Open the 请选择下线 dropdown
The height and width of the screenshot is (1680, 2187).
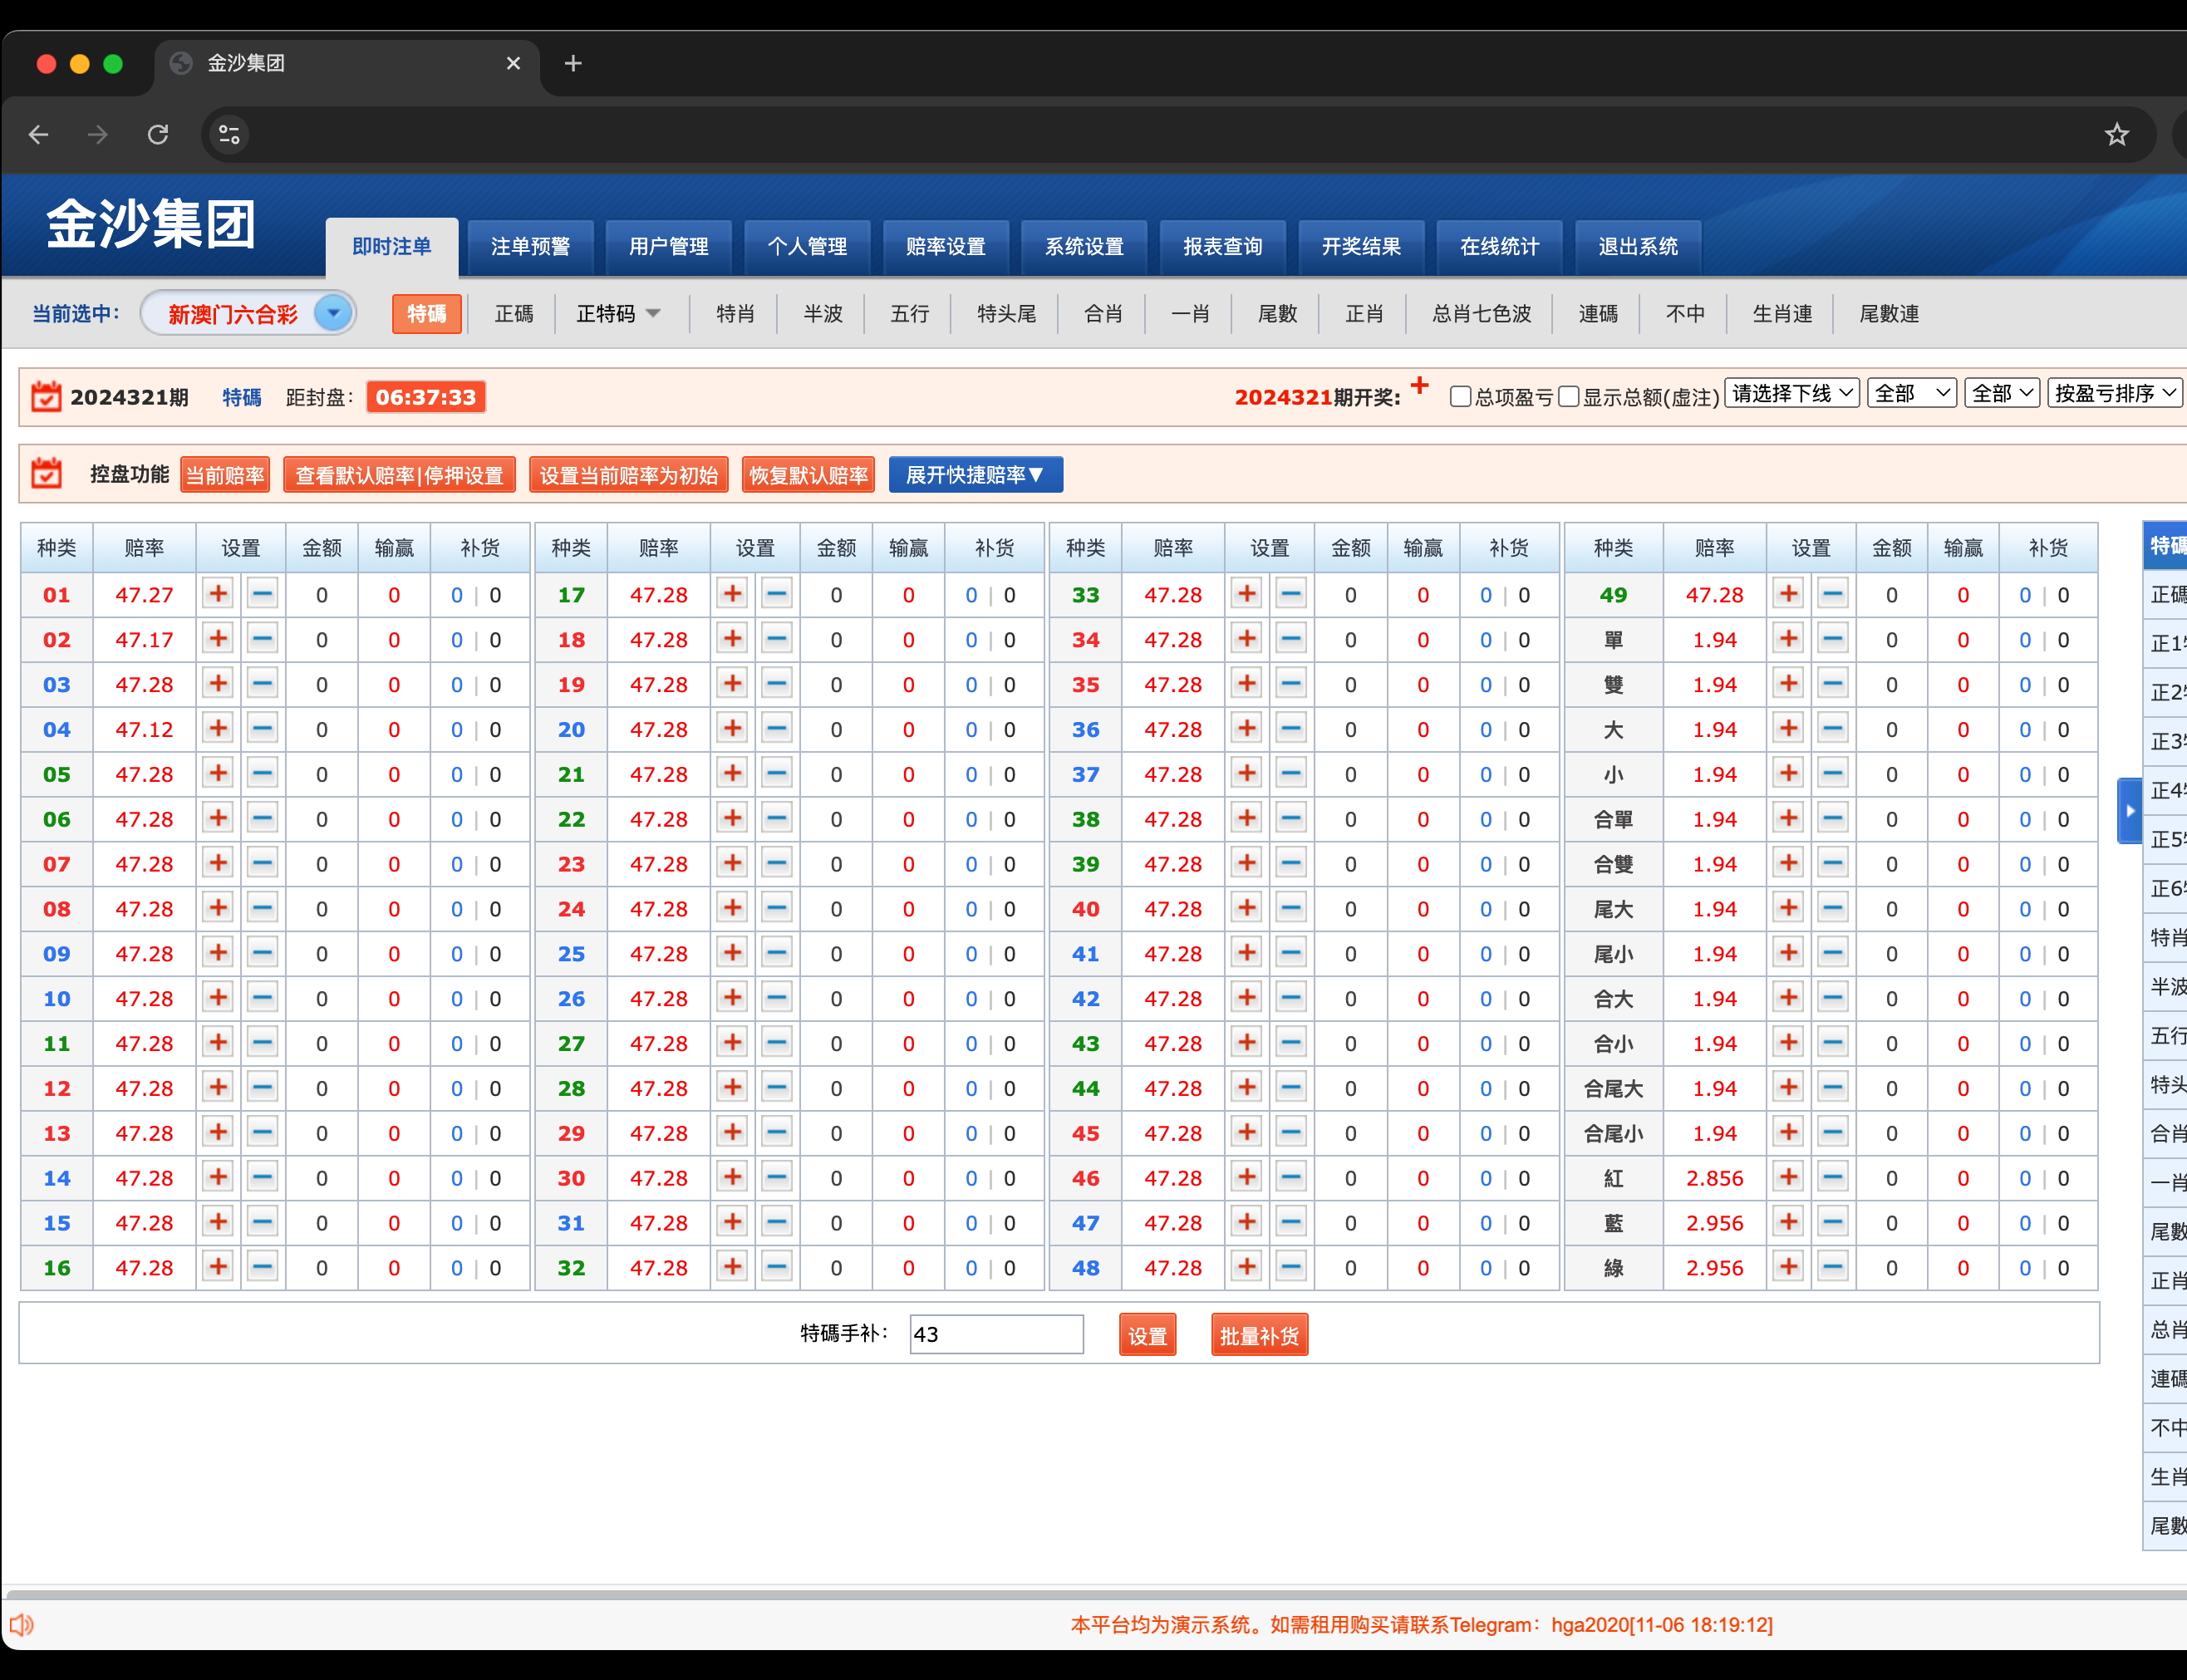1791,393
